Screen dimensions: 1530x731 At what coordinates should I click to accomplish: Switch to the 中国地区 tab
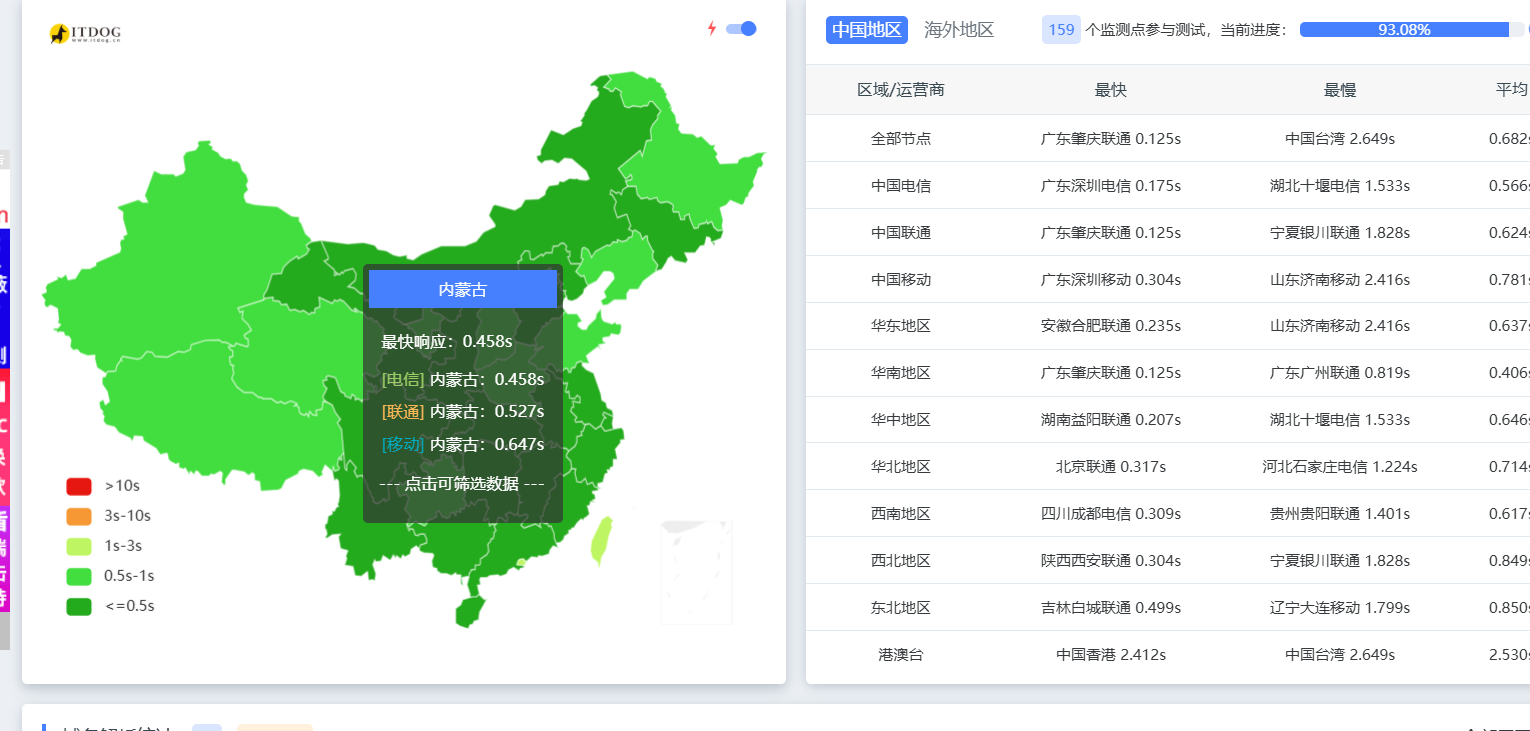pos(866,30)
